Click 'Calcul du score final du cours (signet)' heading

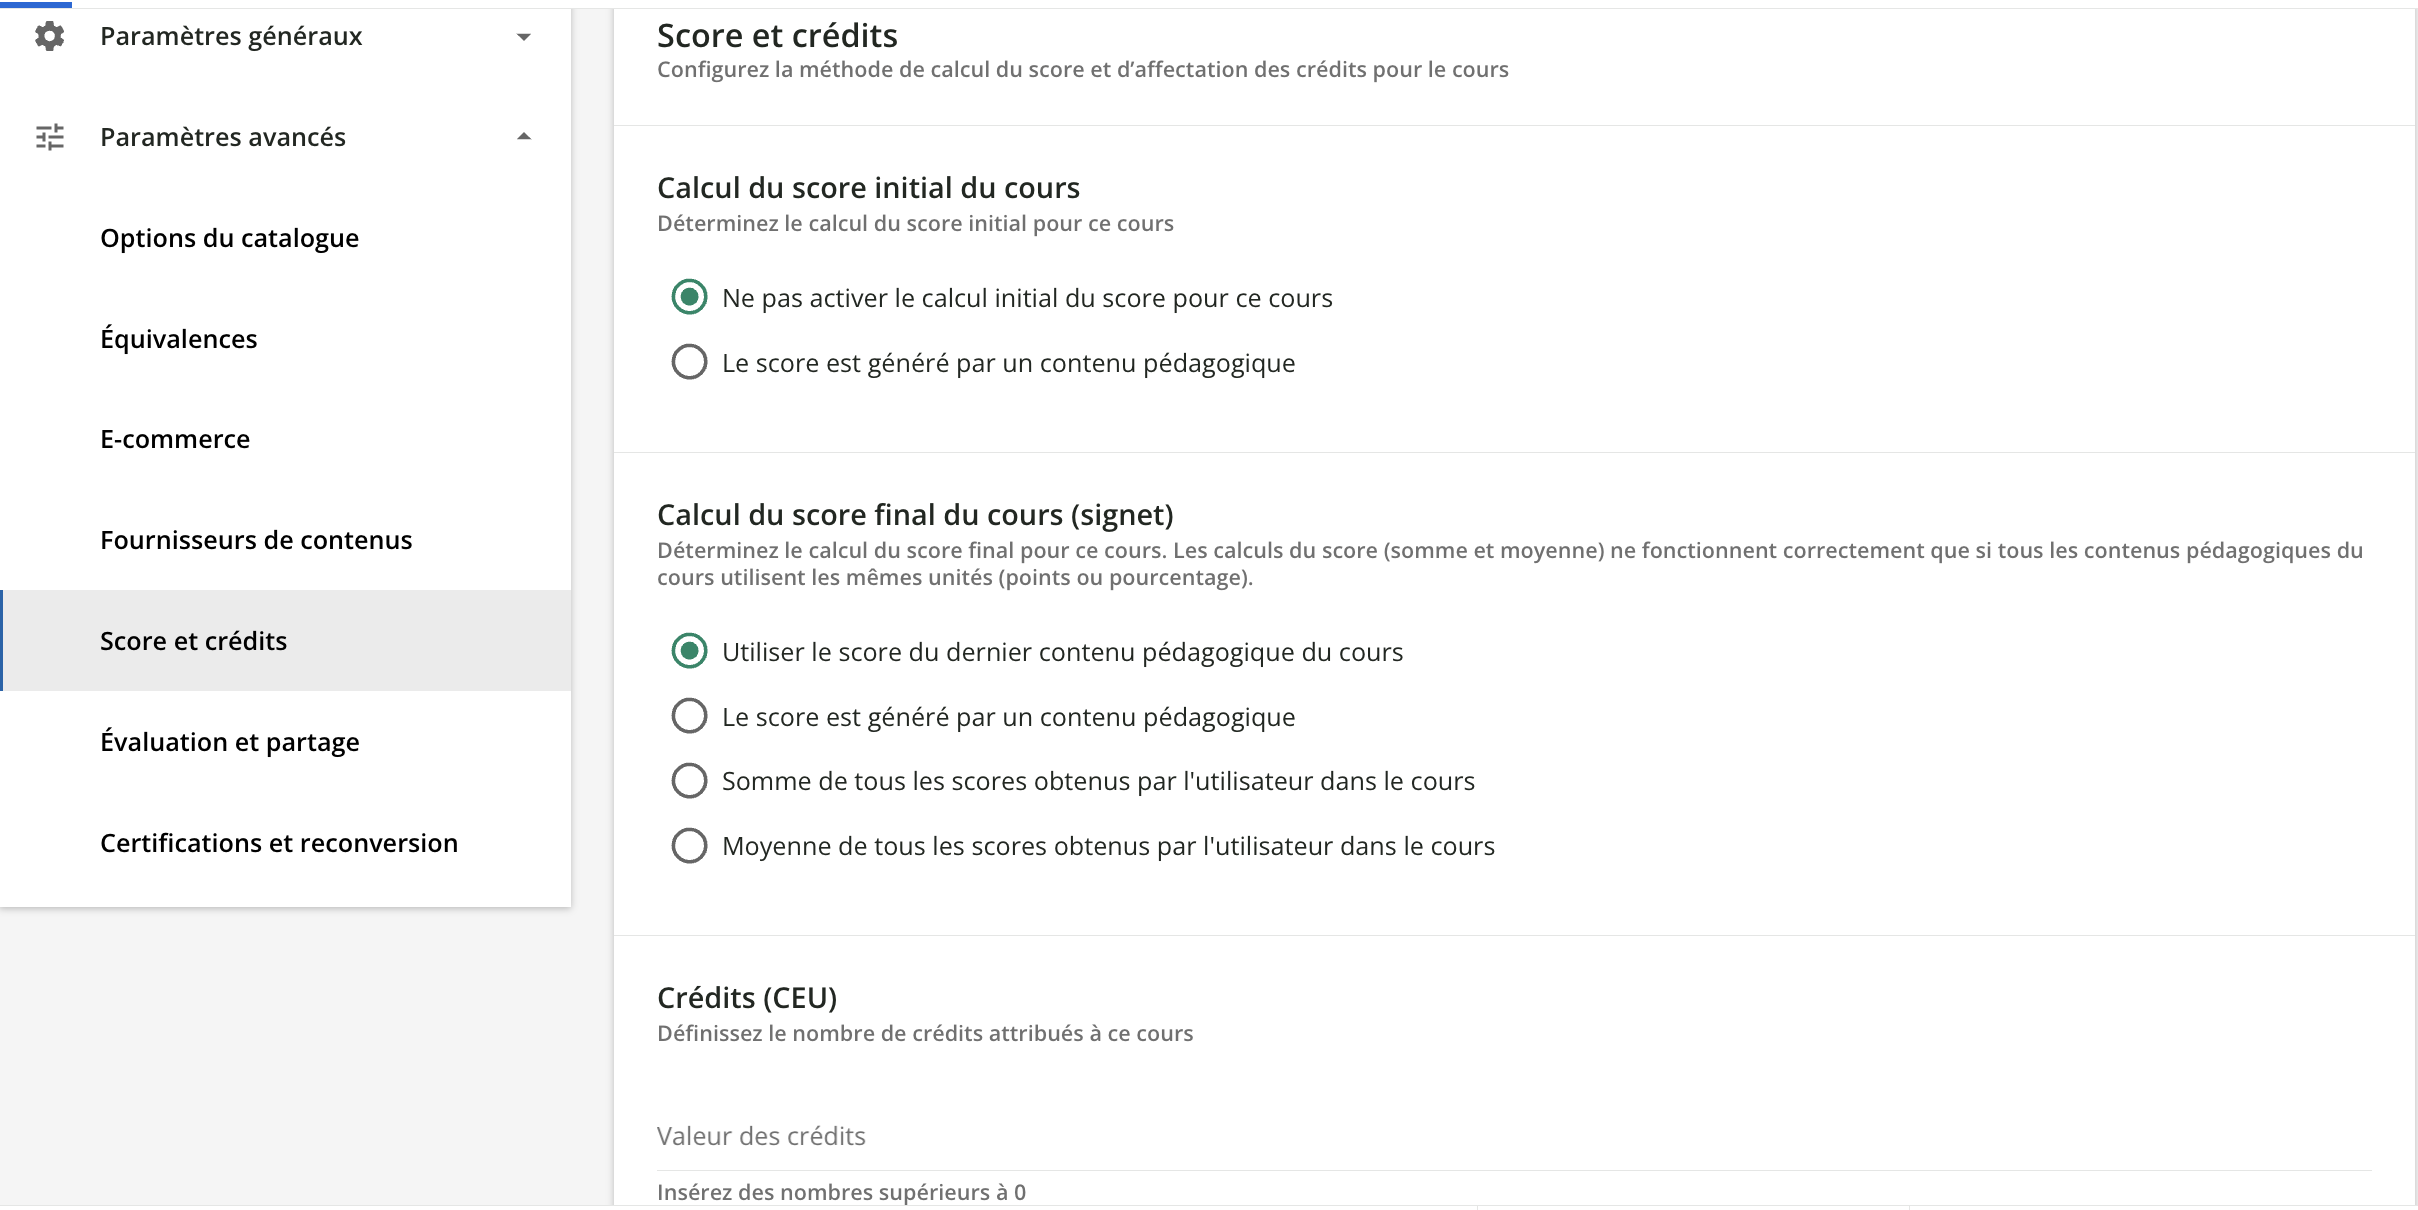915,514
